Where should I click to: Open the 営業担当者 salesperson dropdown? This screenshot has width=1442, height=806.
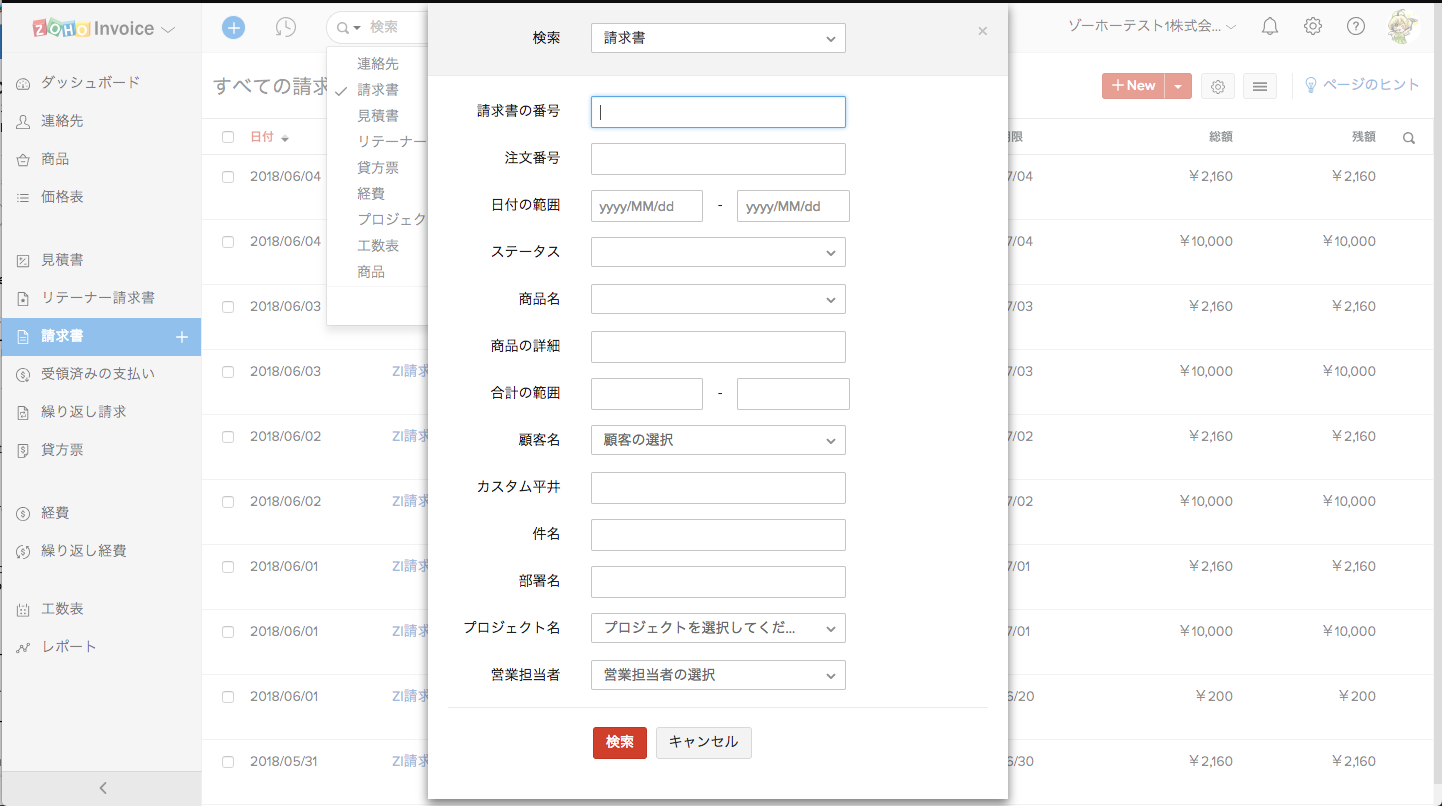(718, 675)
